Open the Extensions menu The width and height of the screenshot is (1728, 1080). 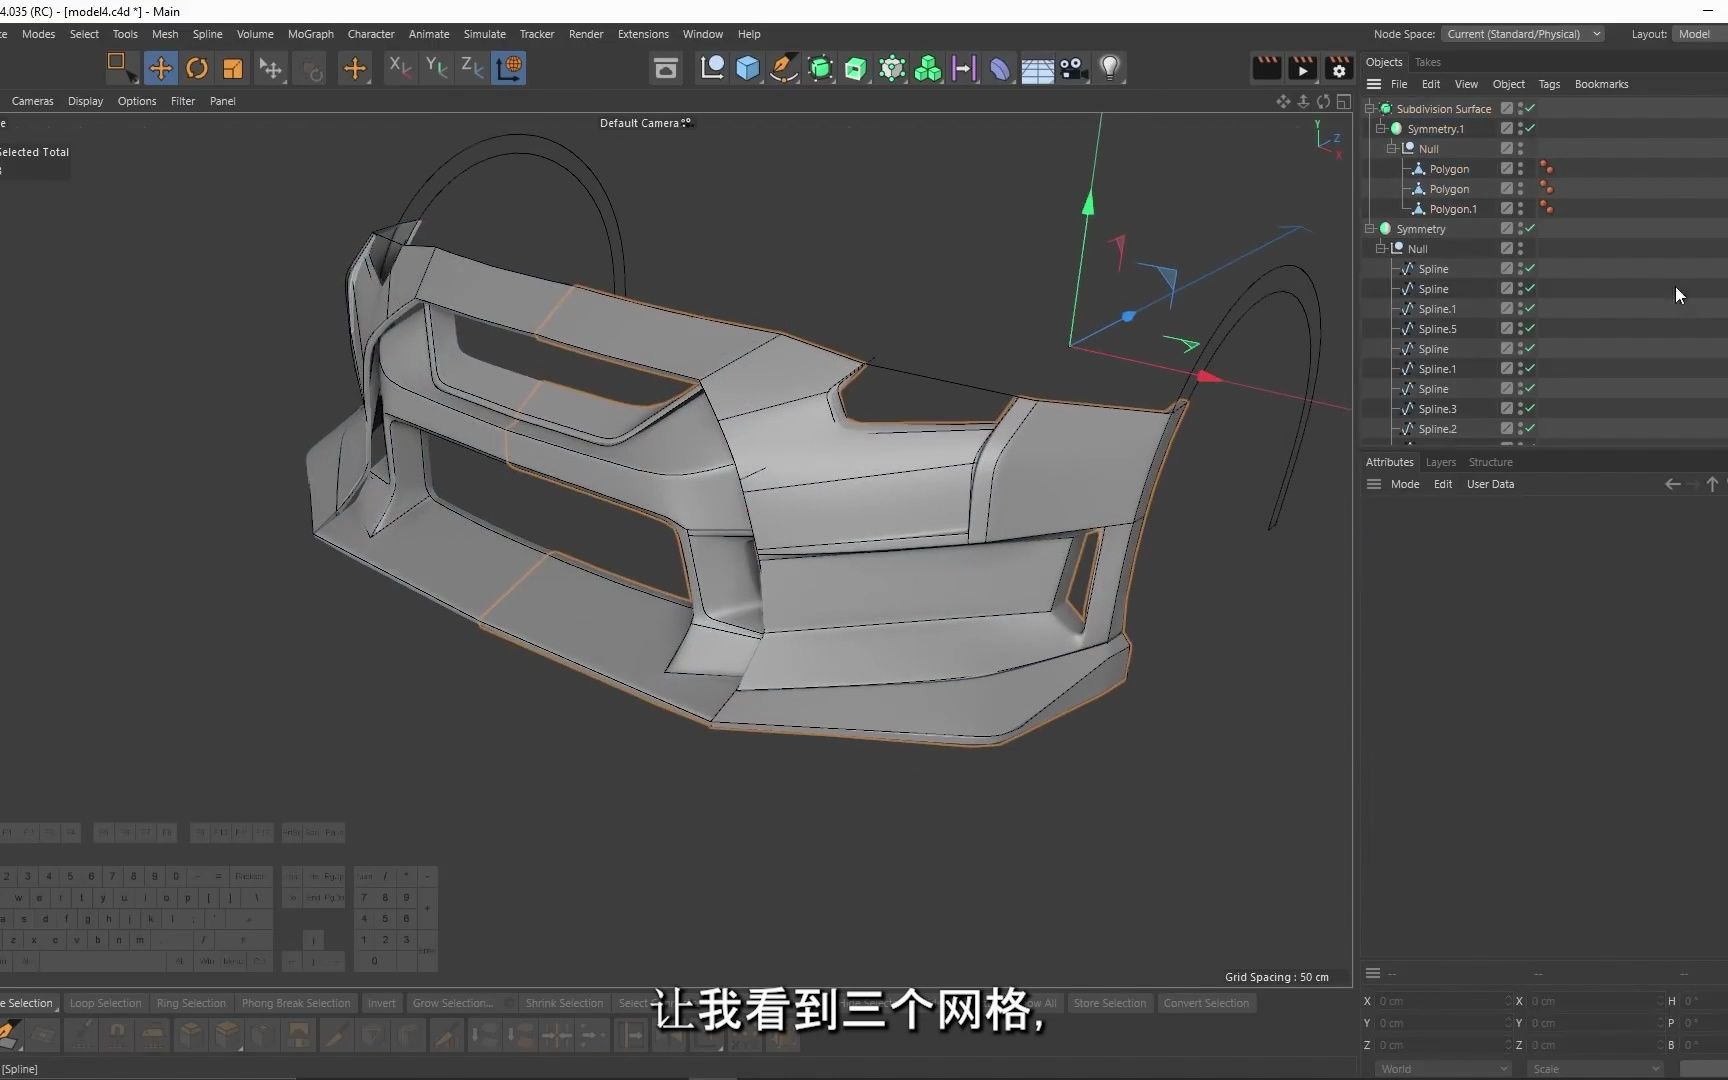[x=643, y=34]
